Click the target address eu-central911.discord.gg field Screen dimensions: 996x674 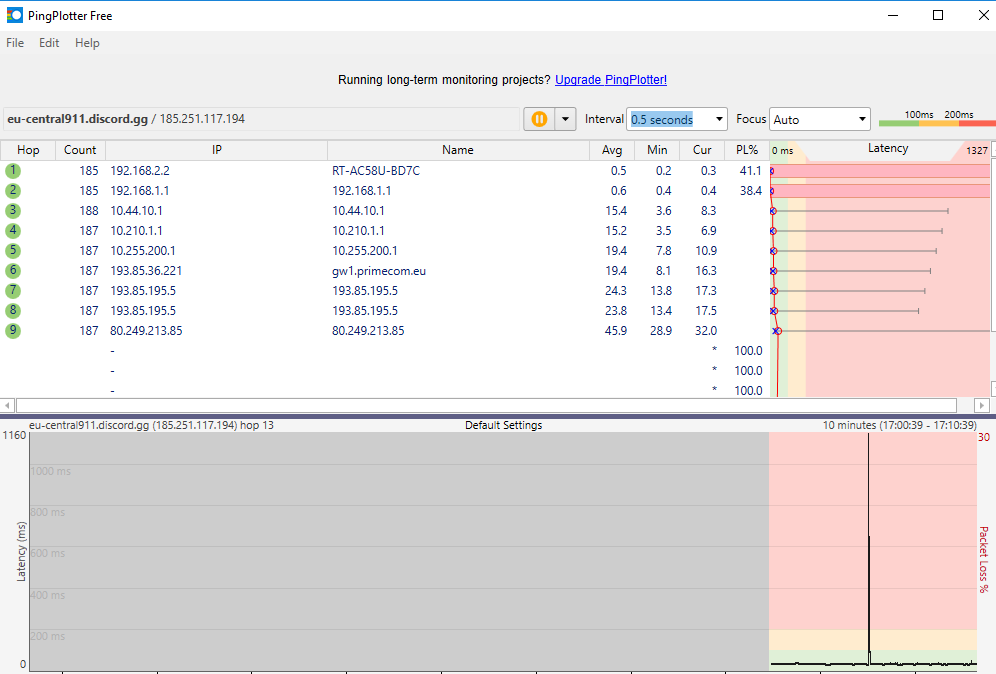(x=260, y=119)
